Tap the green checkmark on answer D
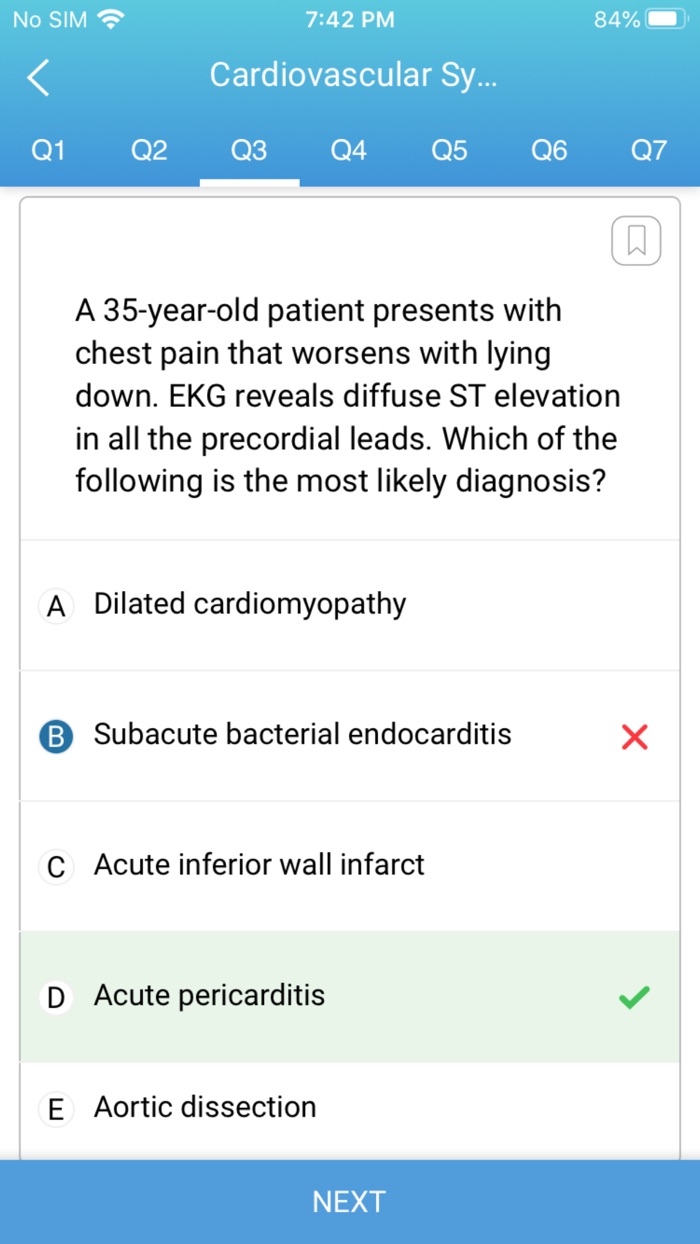Screen dimensions: 700x1244 [x=633, y=997]
